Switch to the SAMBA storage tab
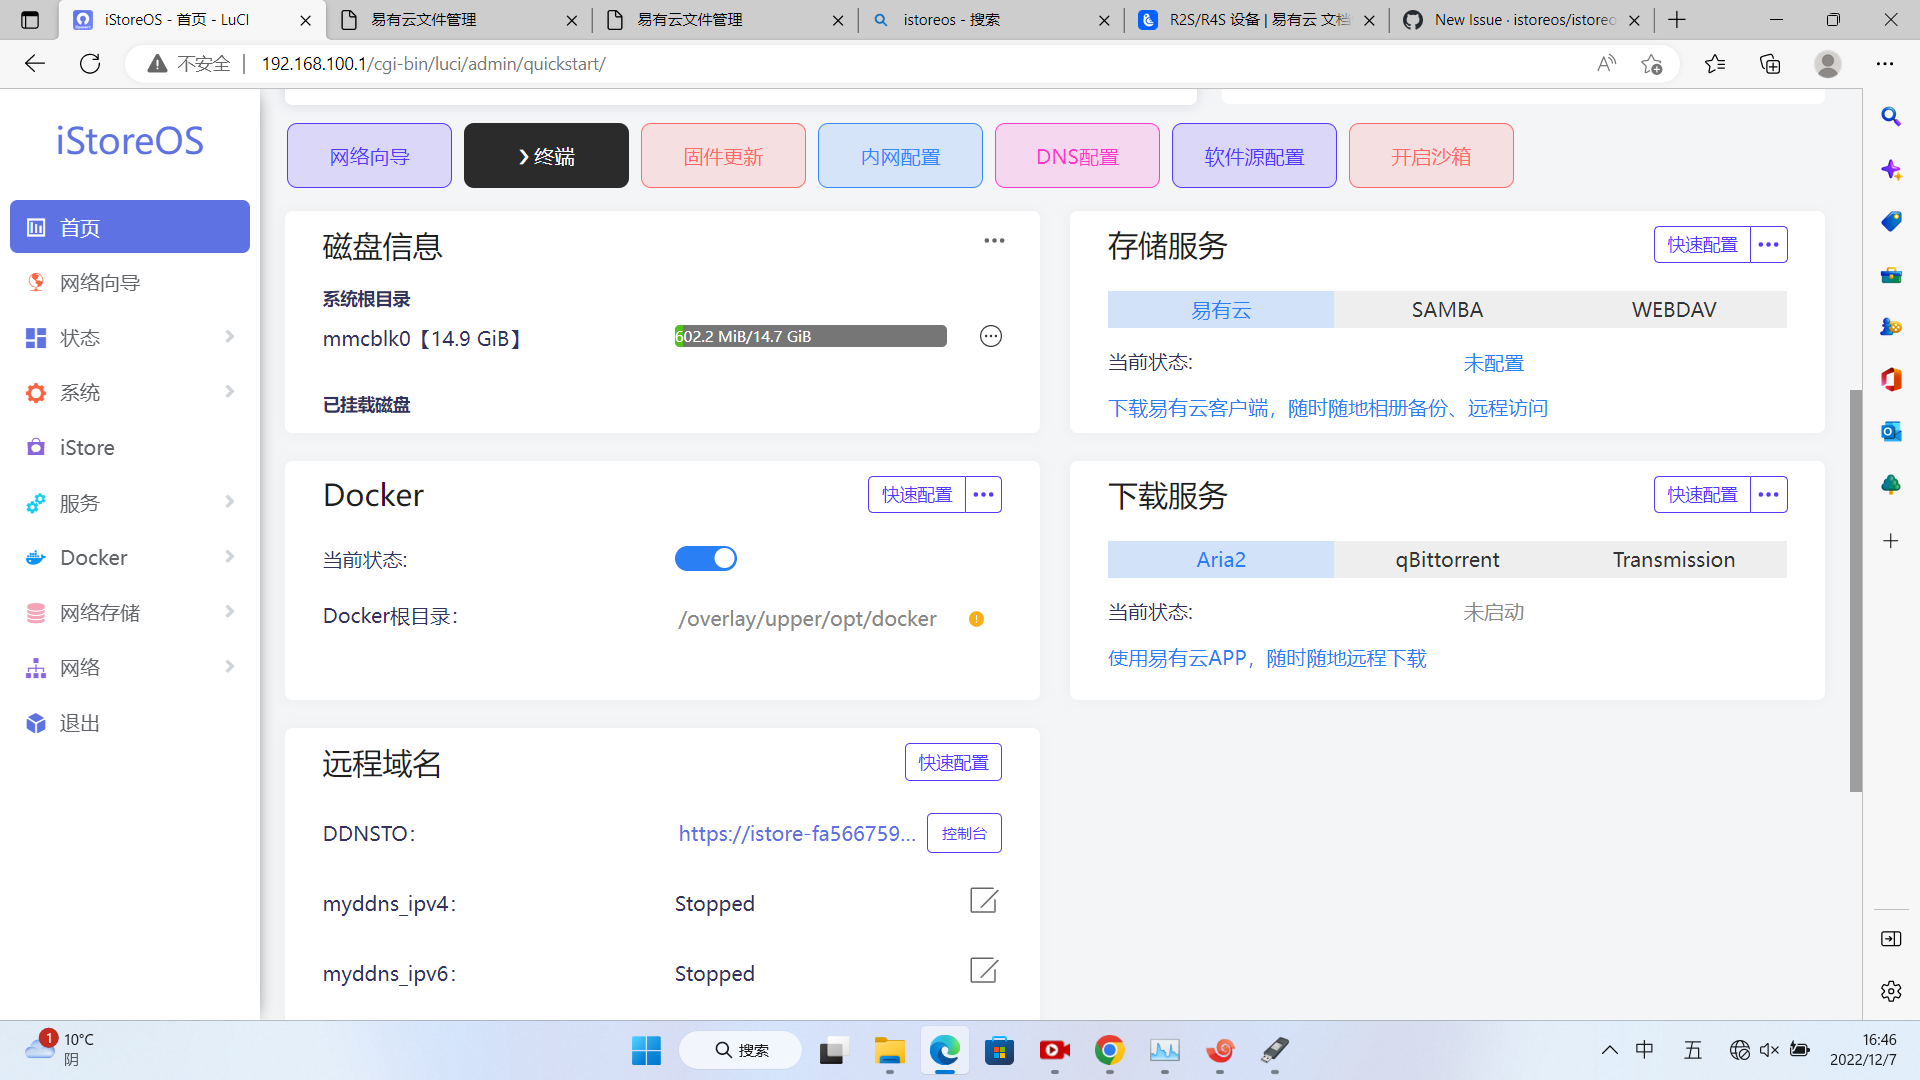This screenshot has width=1920, height=1080. point(1446,310)
